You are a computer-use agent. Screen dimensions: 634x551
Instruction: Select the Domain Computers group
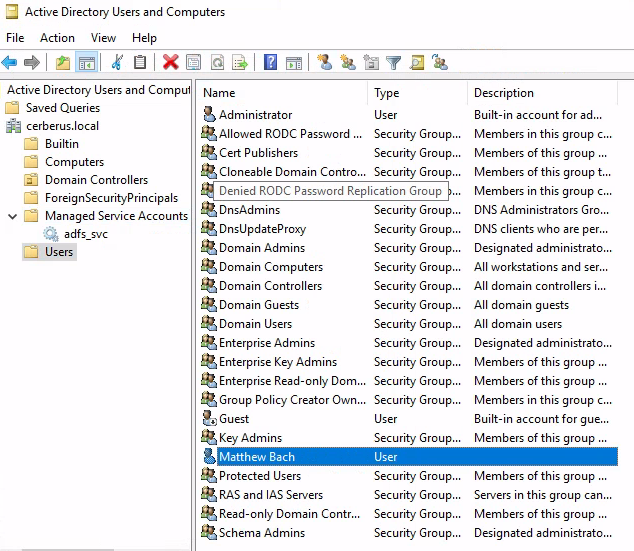pos(271,267)
